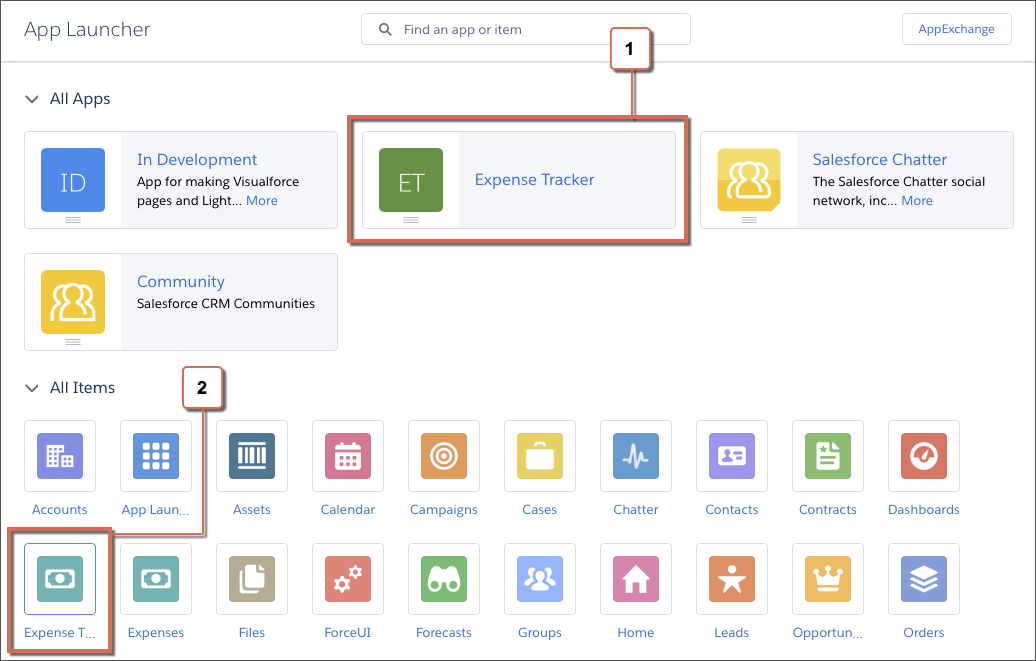This screenshot has height=661, width=1036.
Task: Open the Salesforce Chatter app link
Action: tap(879, 159)
